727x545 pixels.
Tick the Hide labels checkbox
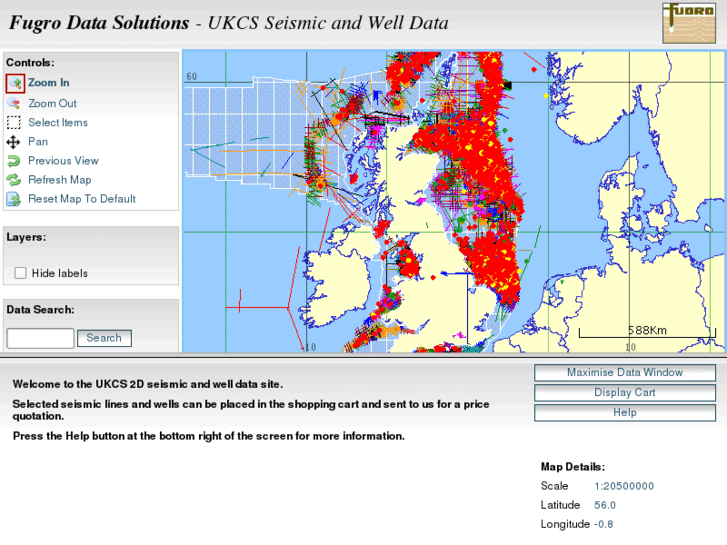(20, 273)
